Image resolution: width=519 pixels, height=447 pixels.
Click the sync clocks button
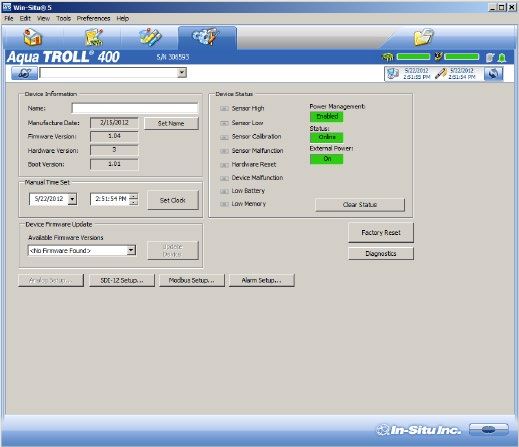493,74
